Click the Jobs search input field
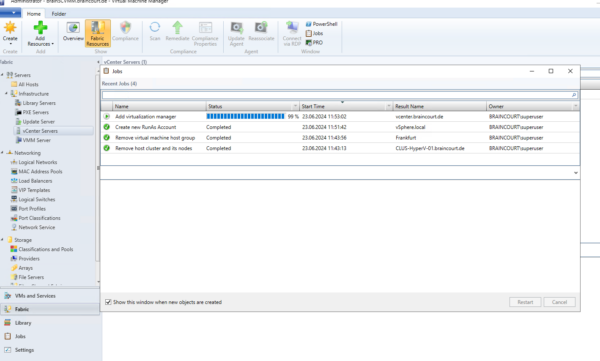The width and height of the screenshot is (600, 361). (336, 95)
